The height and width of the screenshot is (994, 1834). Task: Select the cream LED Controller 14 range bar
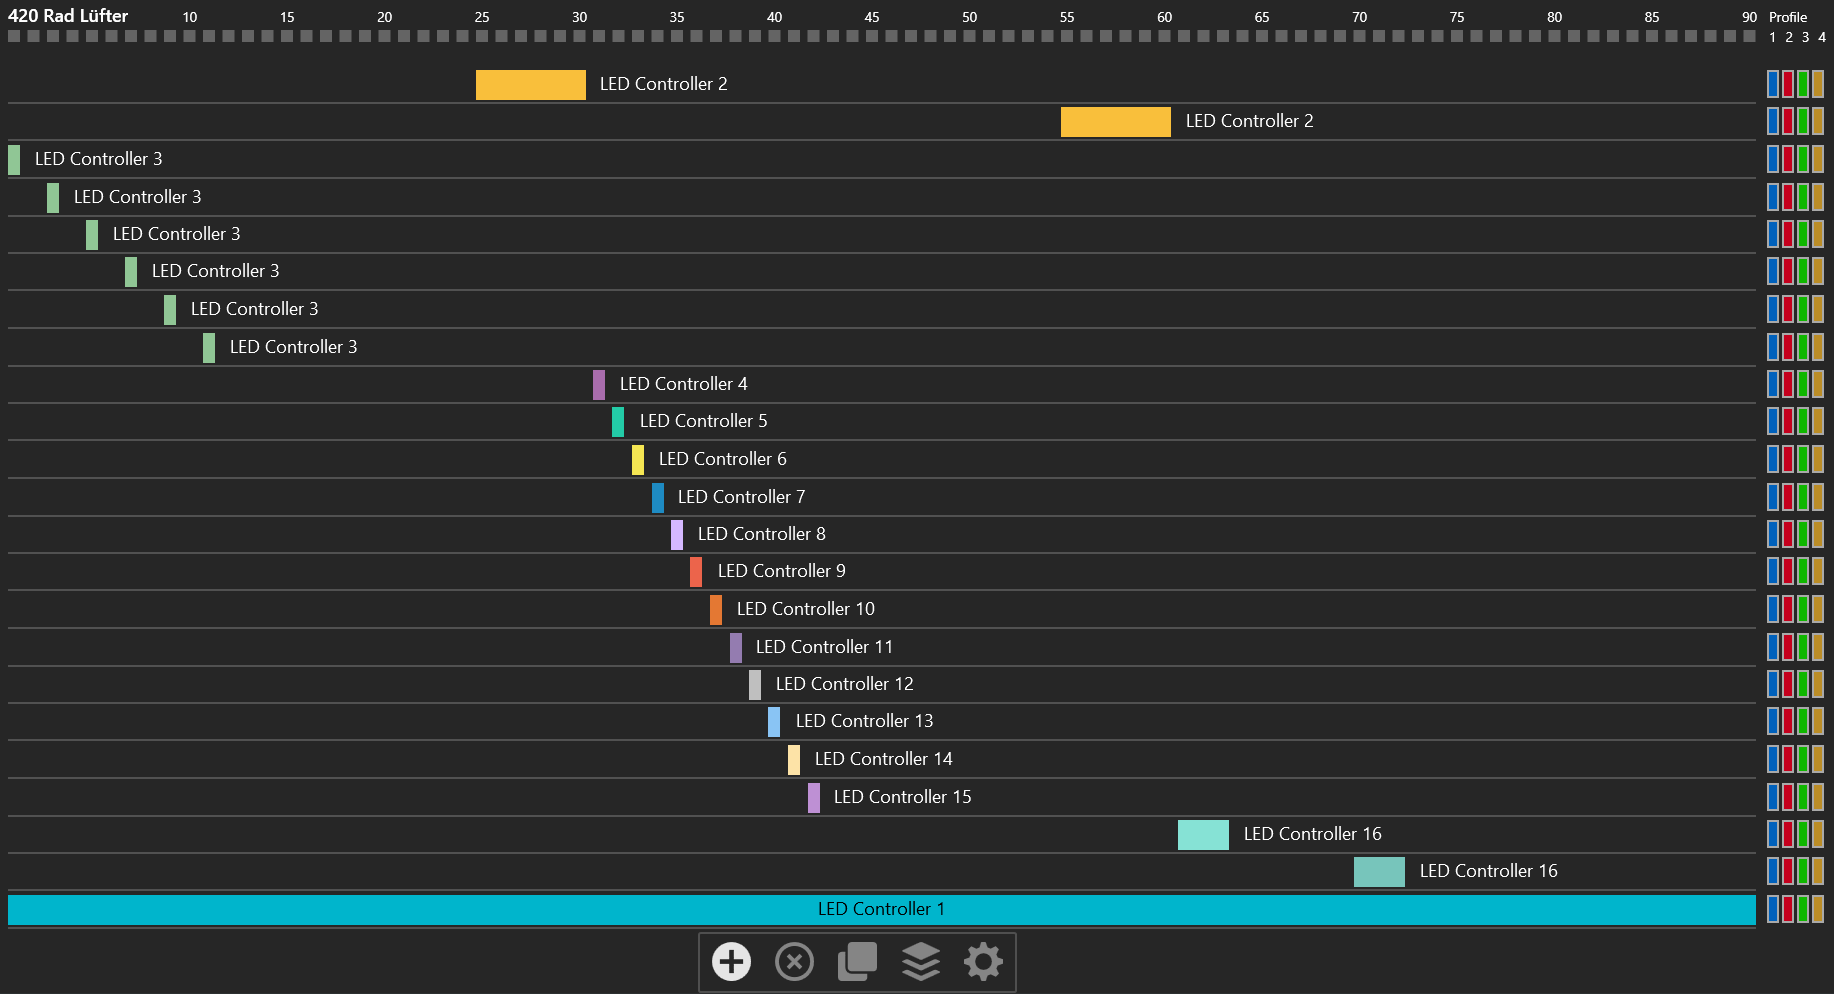pyautogui.click(x=794, y=760)
